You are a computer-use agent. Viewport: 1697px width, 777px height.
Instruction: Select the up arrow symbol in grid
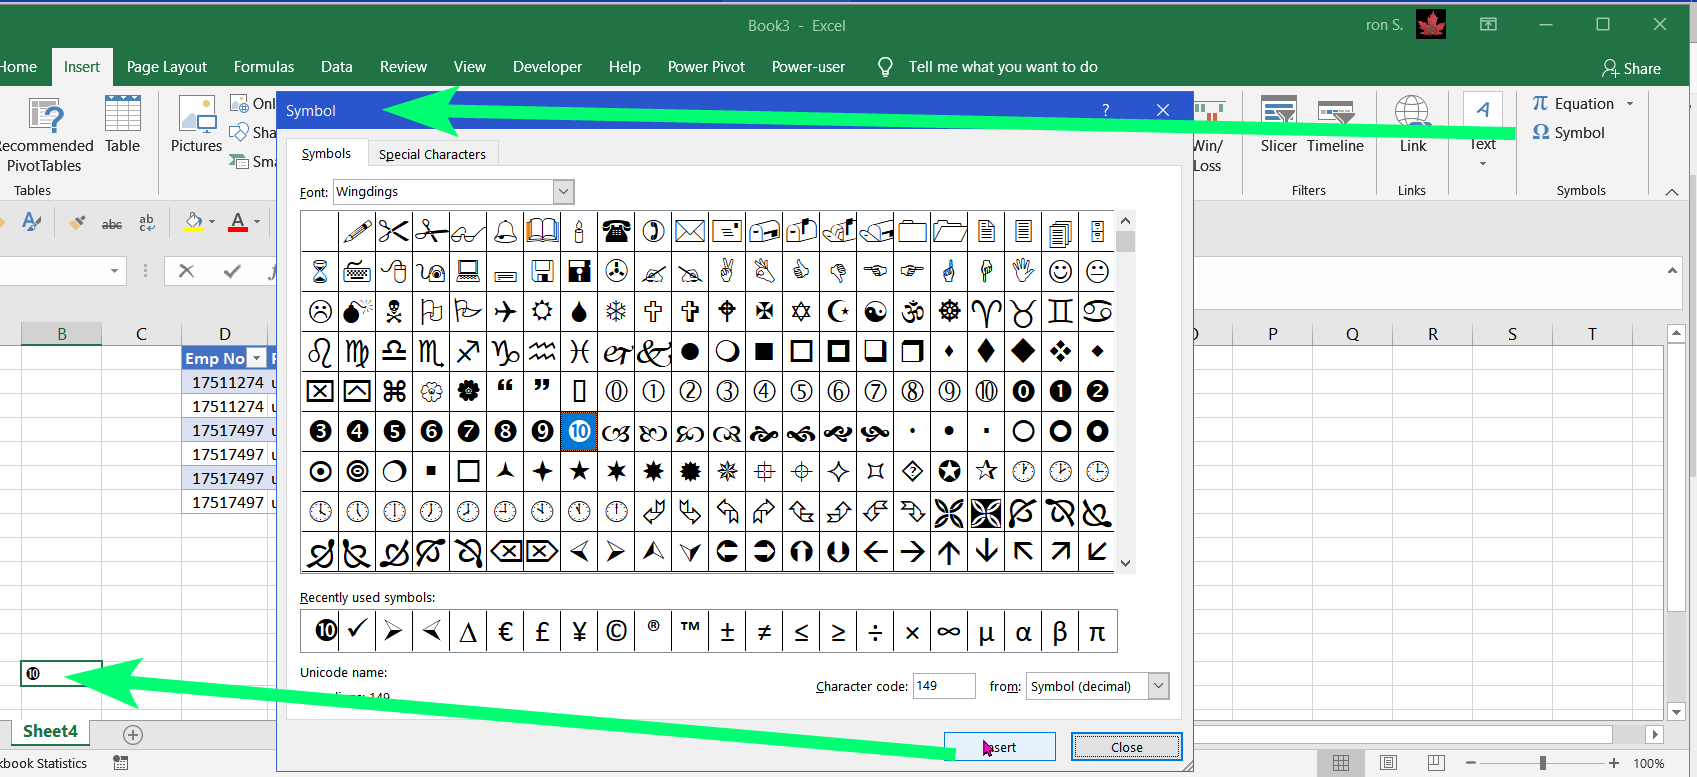[949, 551]
